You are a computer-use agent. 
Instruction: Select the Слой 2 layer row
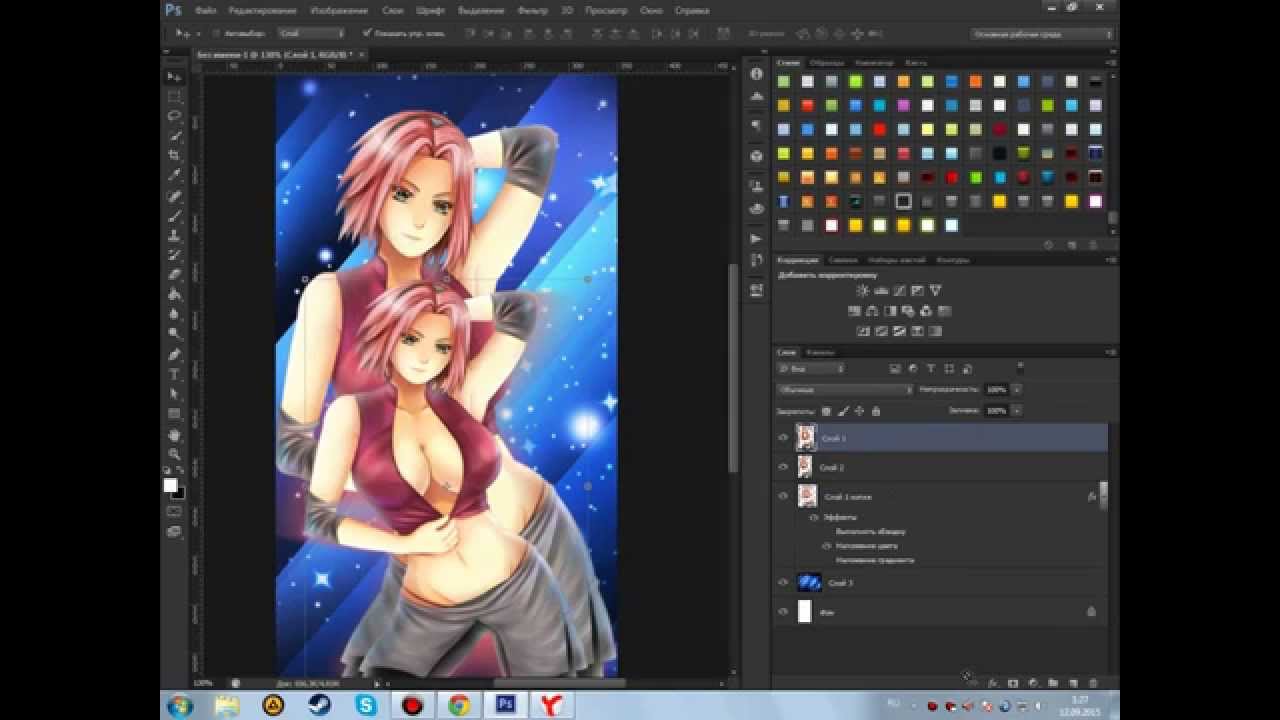[941, 467]
